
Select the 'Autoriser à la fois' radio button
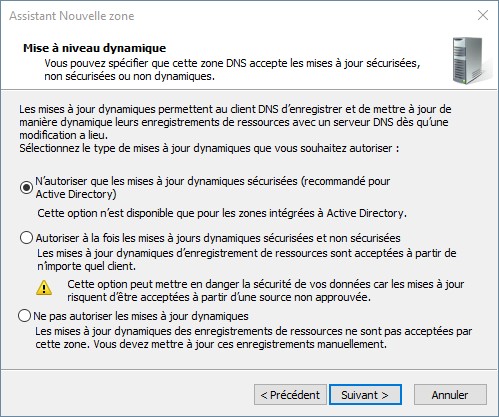click(x=26, y=238)
